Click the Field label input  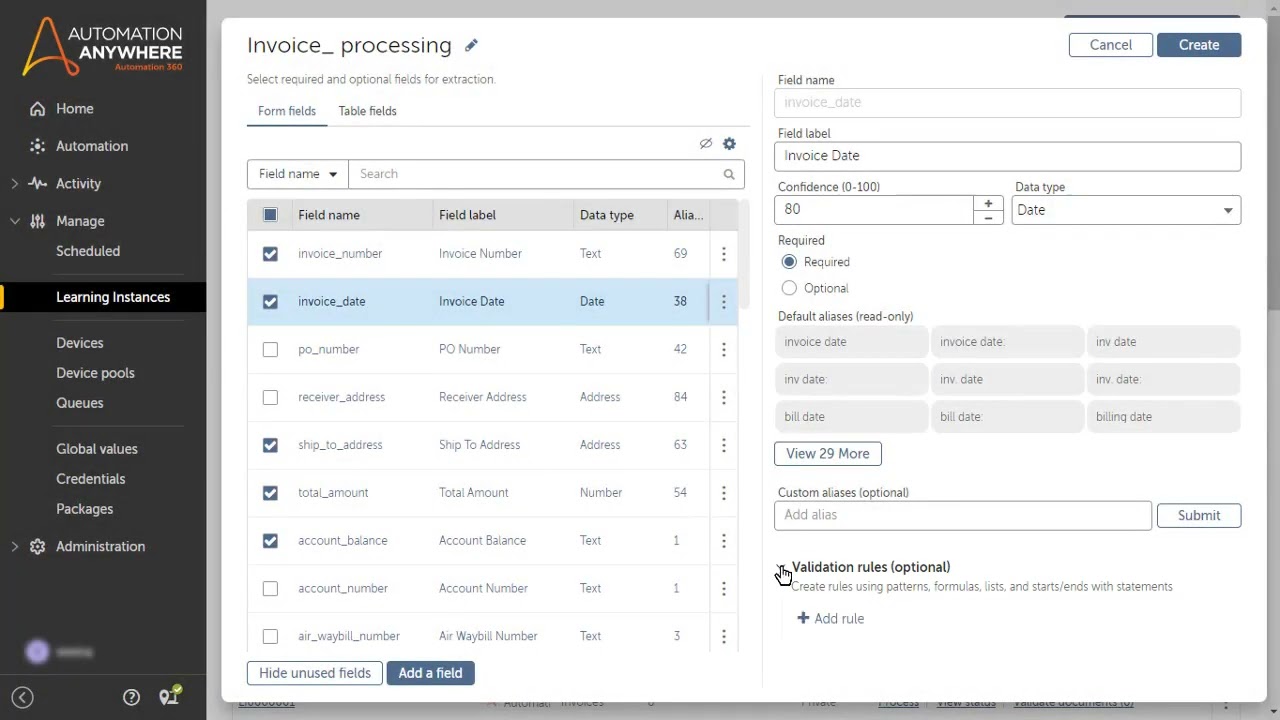[x=1008, y=156]
